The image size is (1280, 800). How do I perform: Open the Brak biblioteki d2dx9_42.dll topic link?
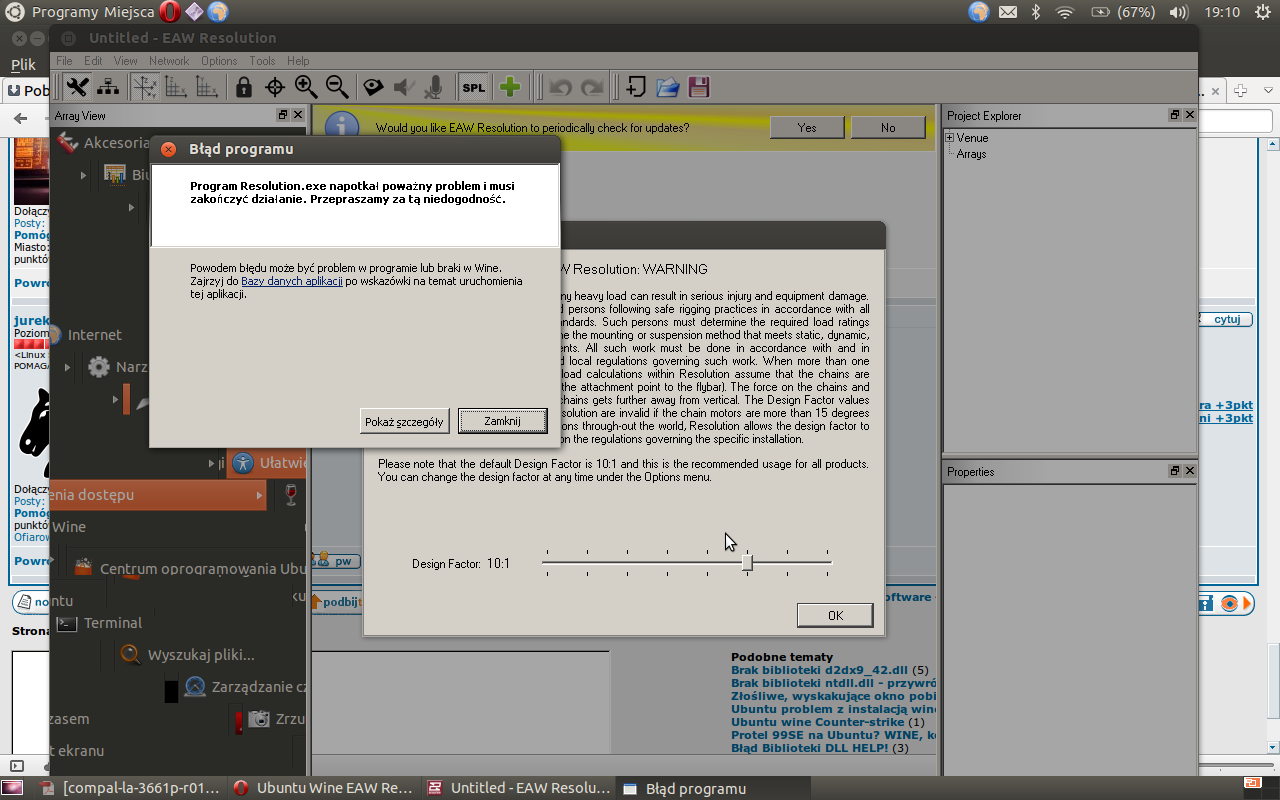click(x=820, y=670)
